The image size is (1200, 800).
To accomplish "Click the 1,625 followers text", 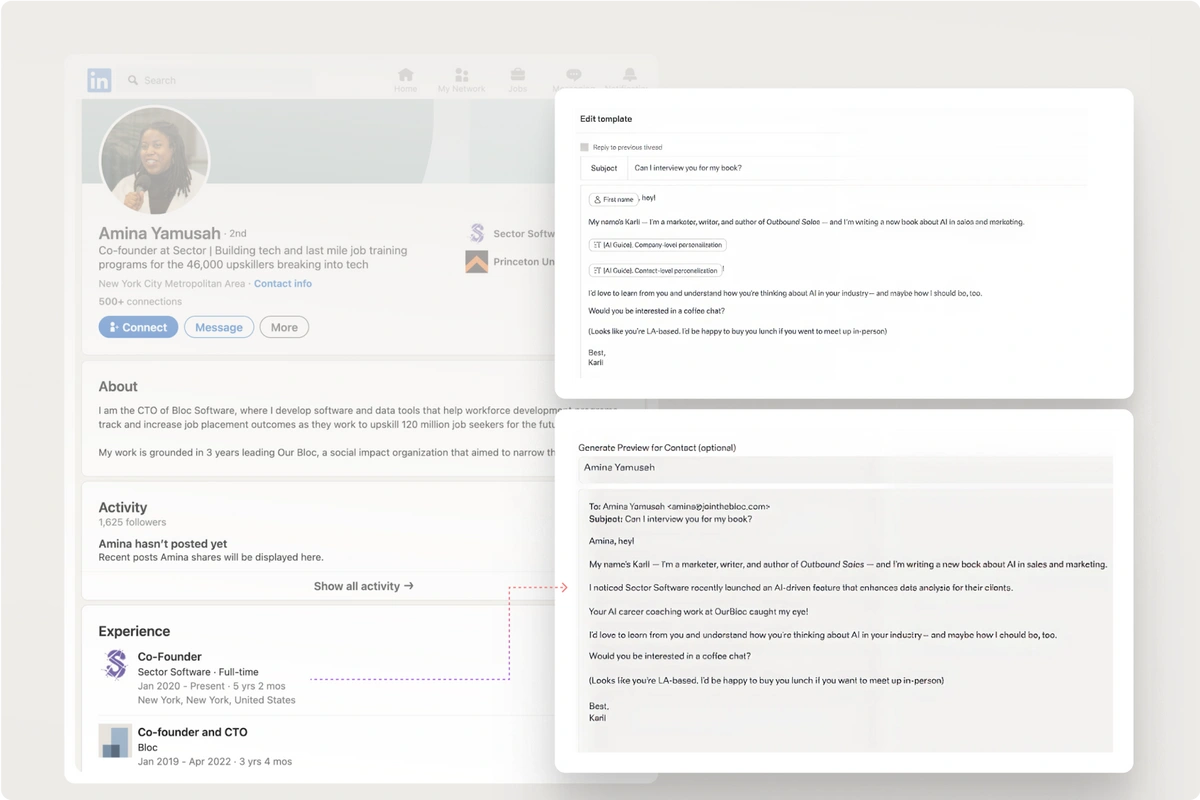I will [132, 522].
